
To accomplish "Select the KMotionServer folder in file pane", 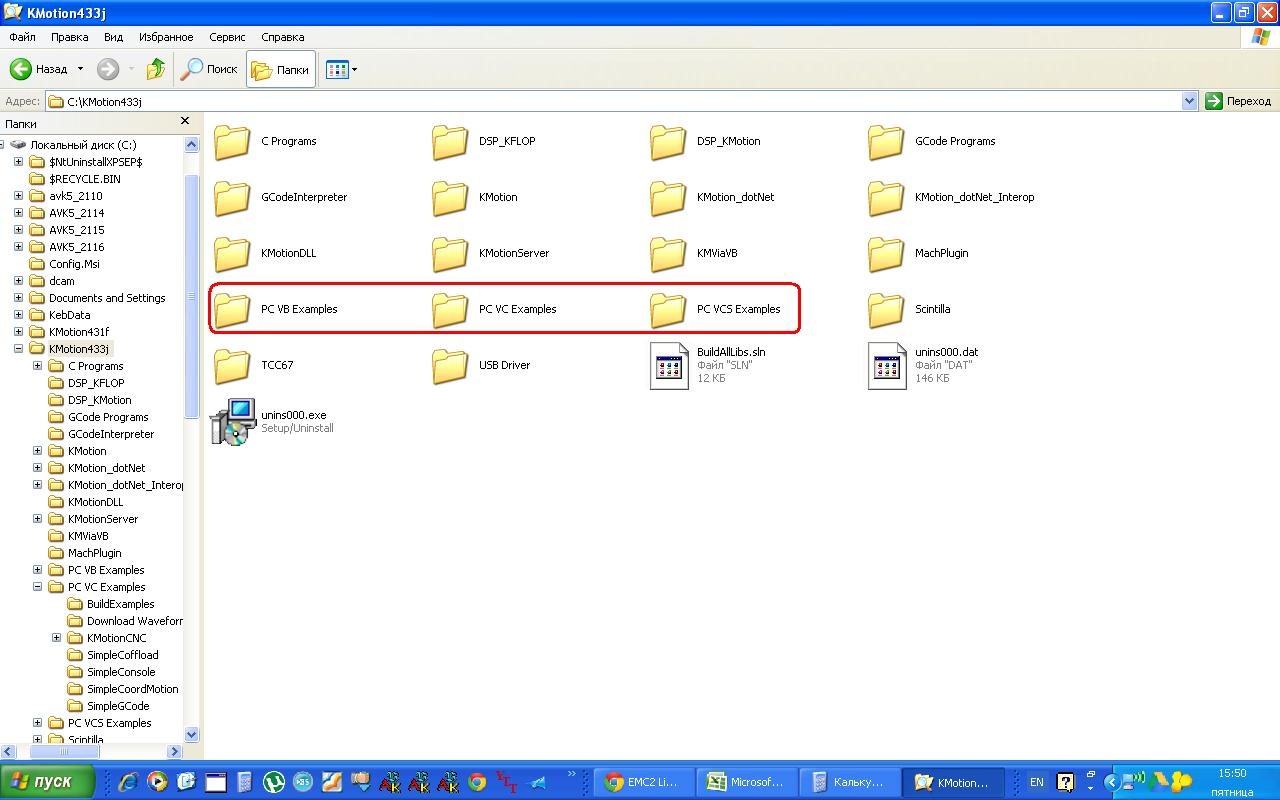I will coord(450,254).
